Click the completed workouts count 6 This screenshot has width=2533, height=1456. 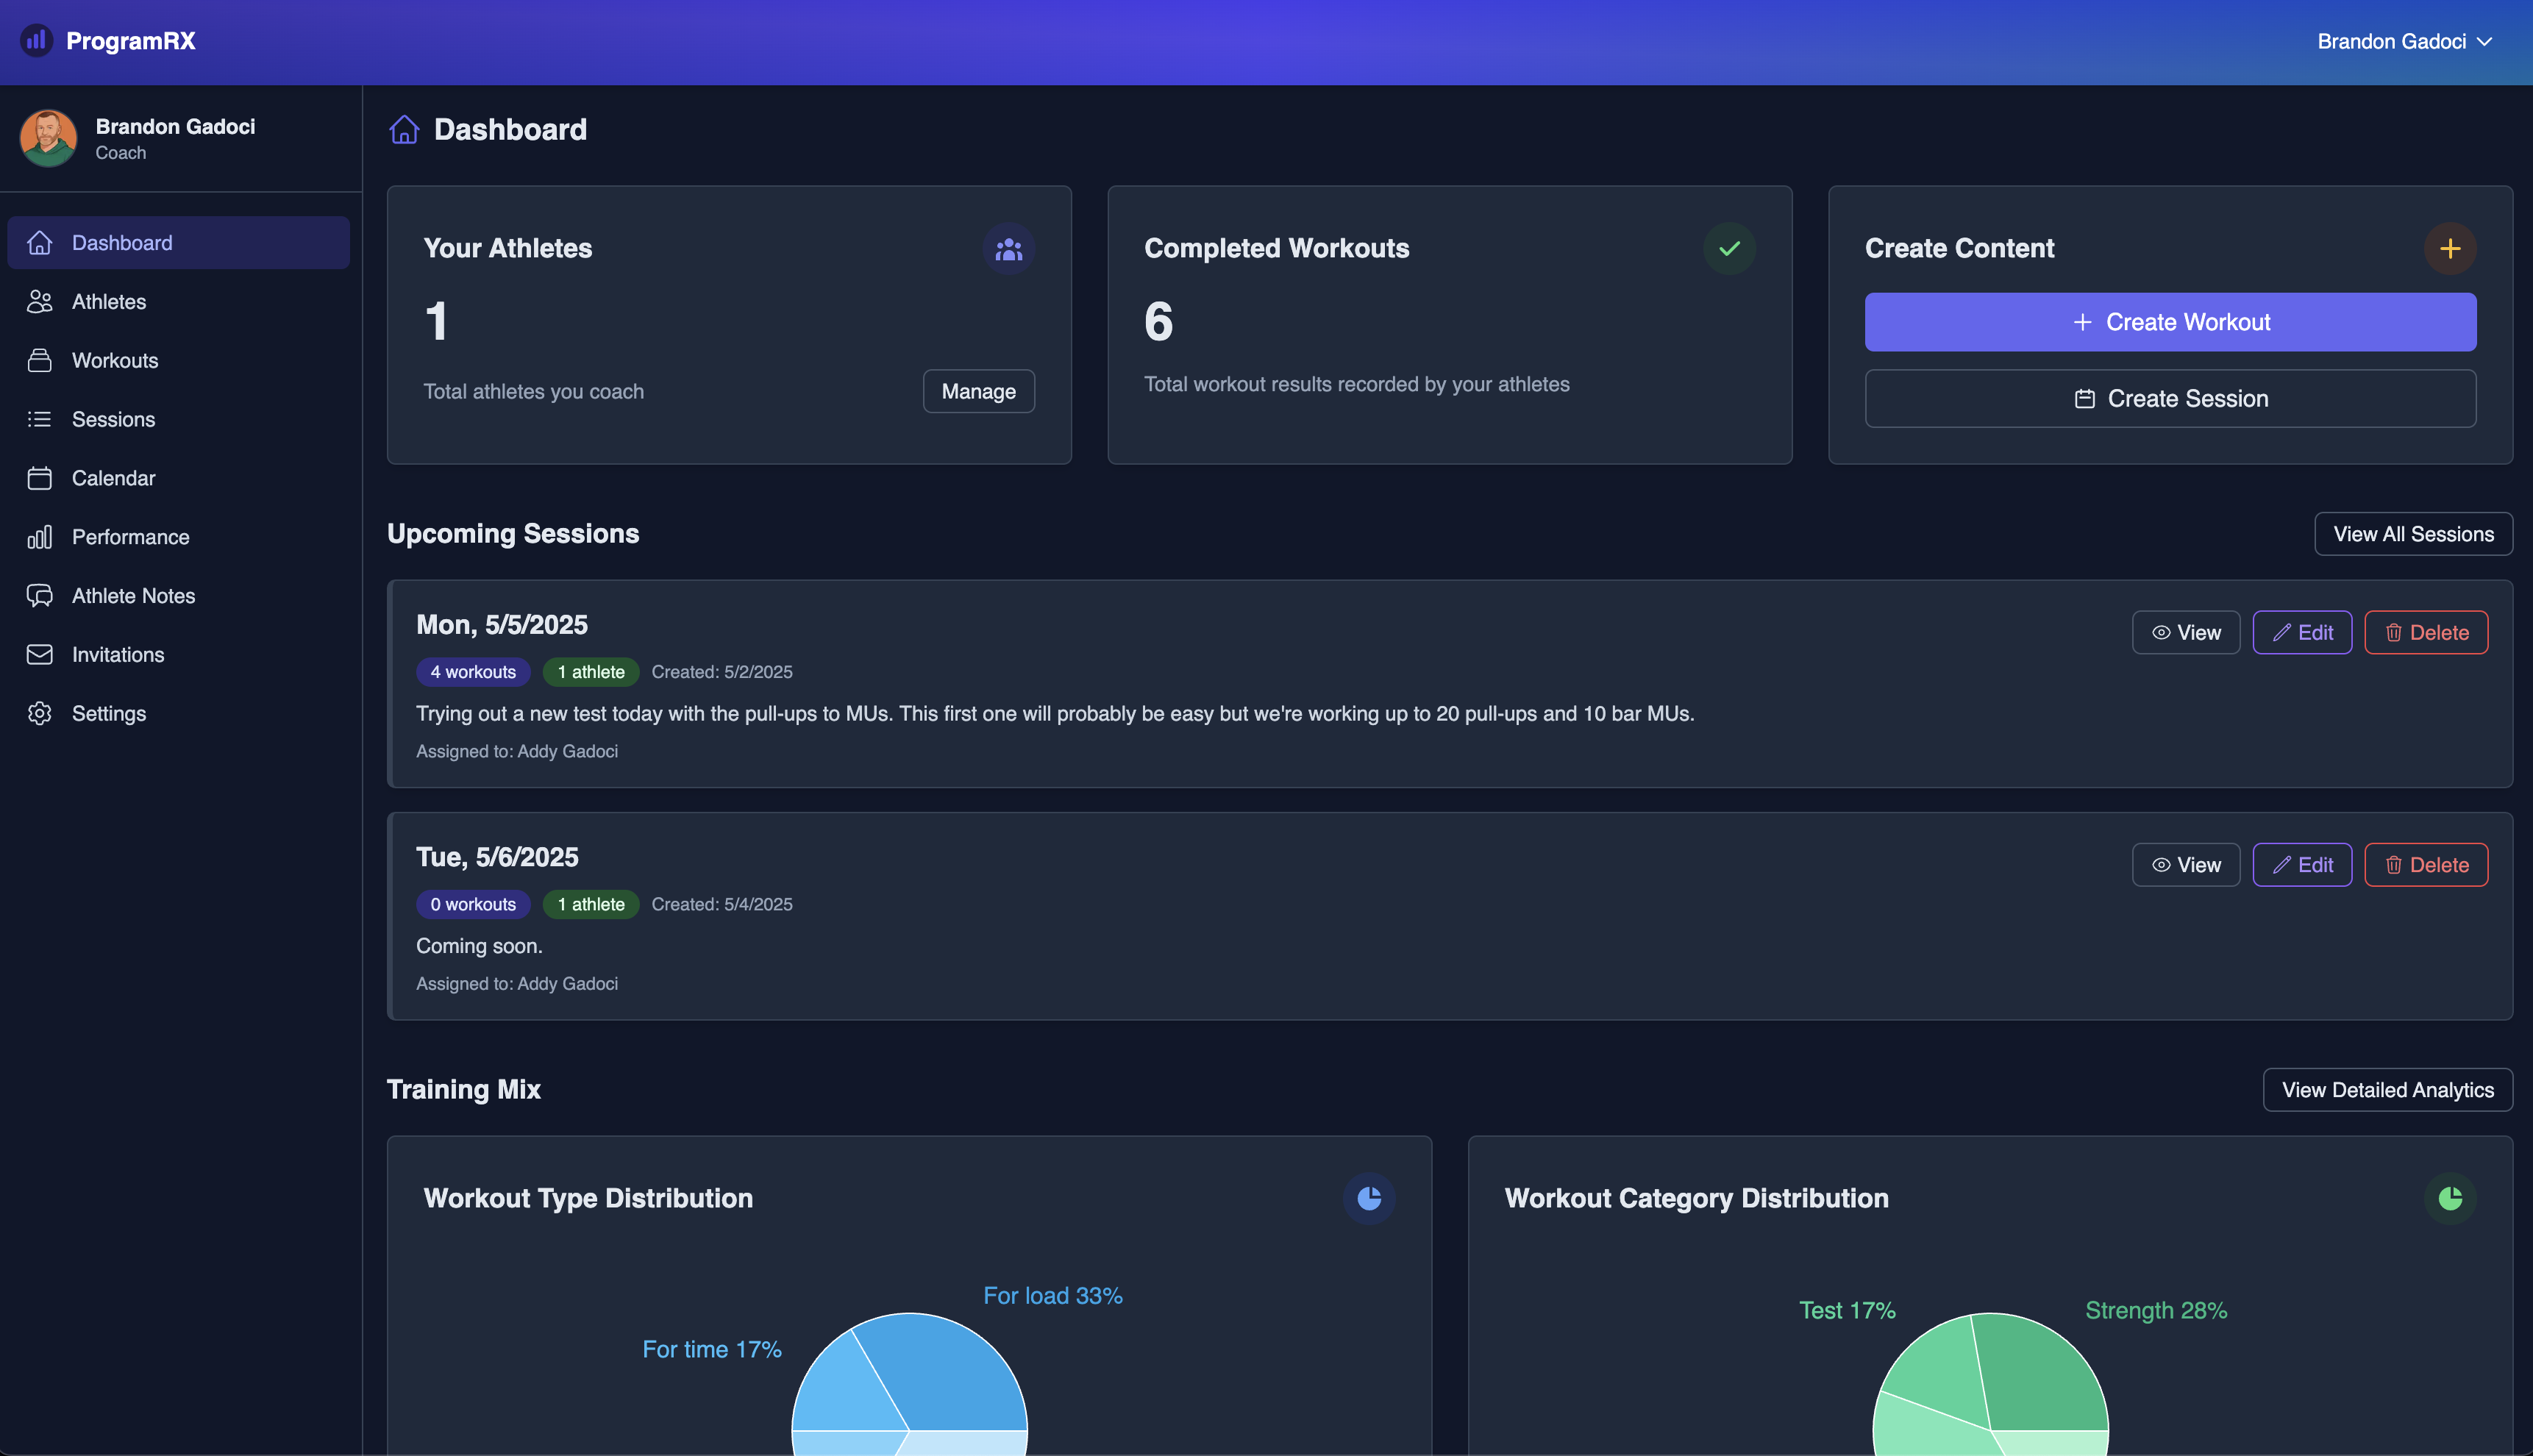[x=1158, y=322]
